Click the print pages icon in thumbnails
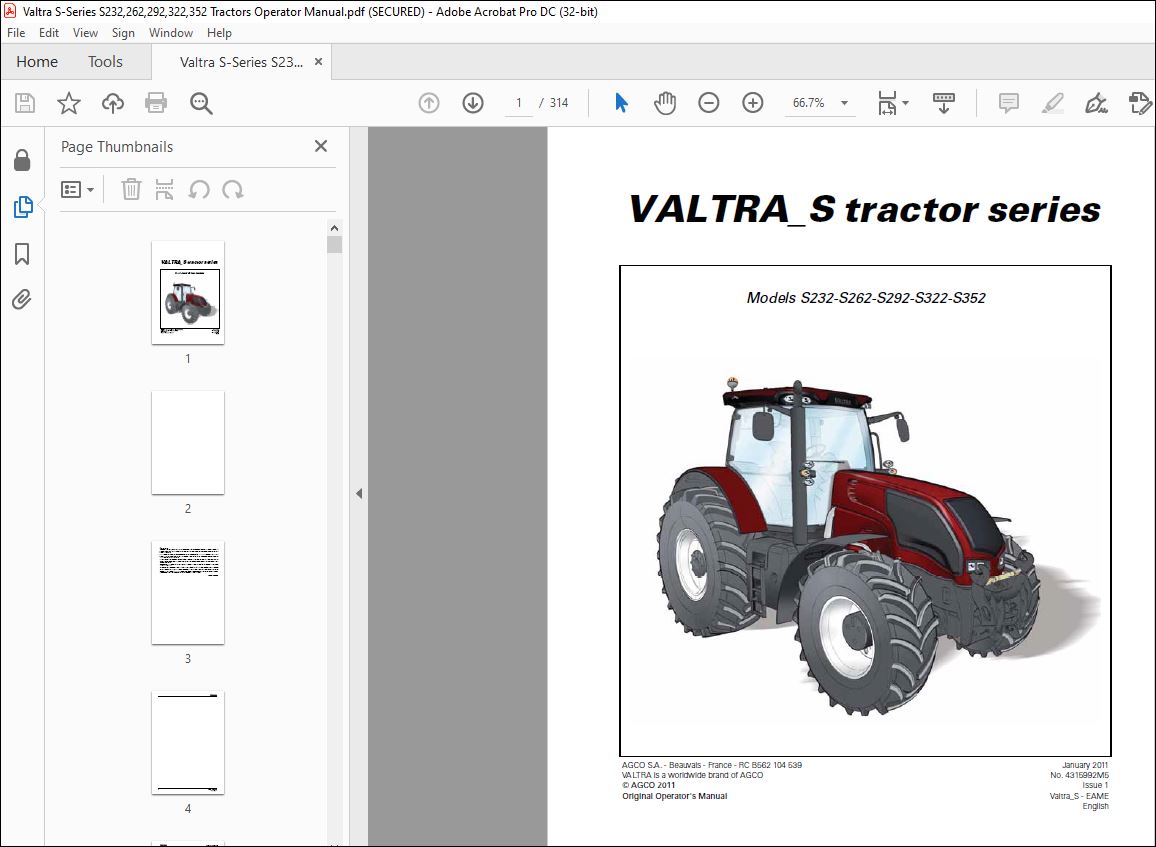The width and height of the screenshot is (1156, 847). tap(164, 189)
